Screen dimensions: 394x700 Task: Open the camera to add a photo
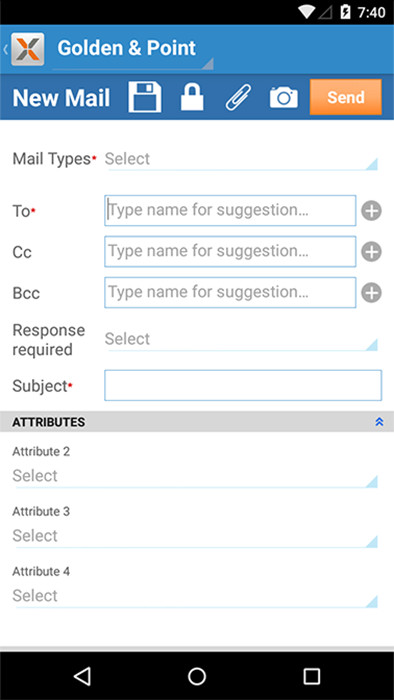pos(284,97)
